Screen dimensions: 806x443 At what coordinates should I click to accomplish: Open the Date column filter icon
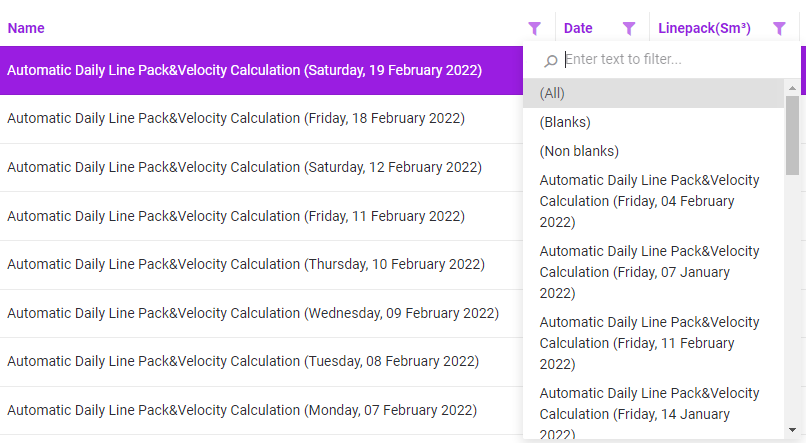point(629,29)
